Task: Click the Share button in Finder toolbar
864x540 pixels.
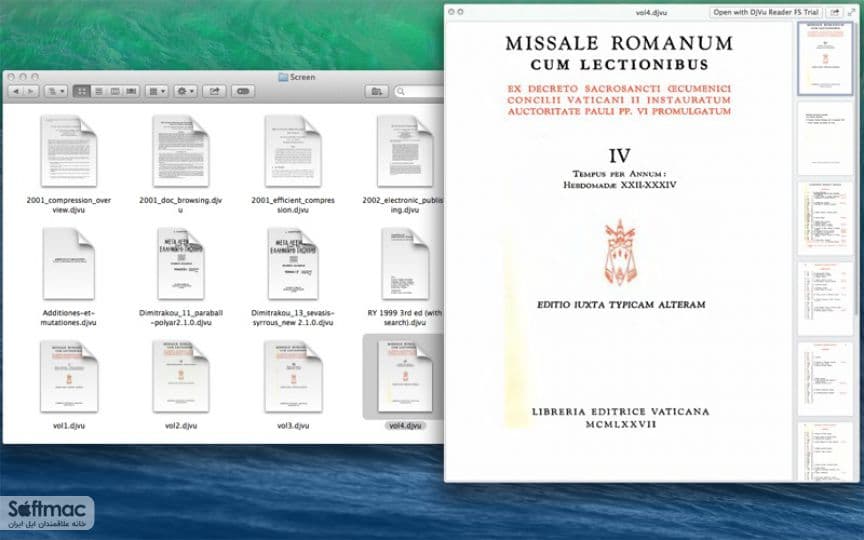Action: tap(214, 91)
